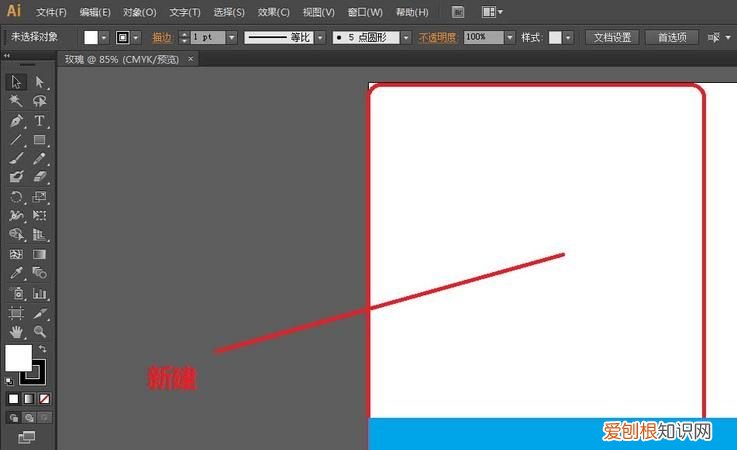Screen dimensions: 737x450
Task: Select the Scale tool
Action: tap(39, 197)
